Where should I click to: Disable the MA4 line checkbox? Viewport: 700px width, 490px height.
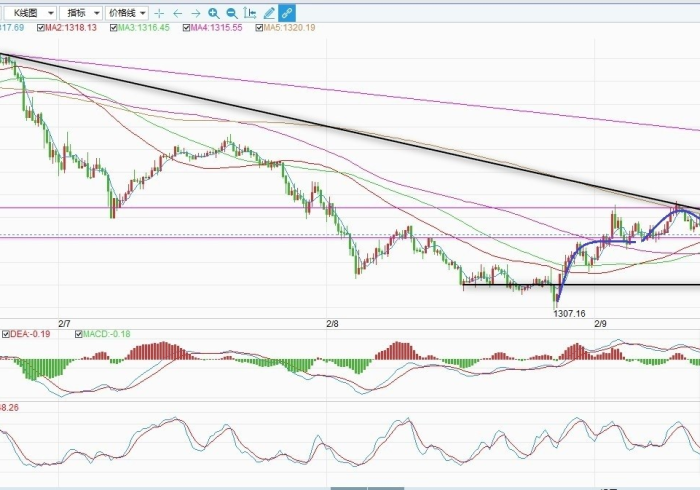pos(185,28)
